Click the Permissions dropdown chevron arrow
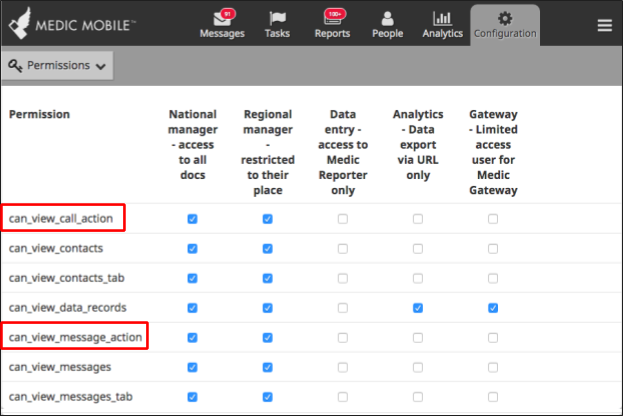The width and height of the screenshot is (623, 416). 101,66
